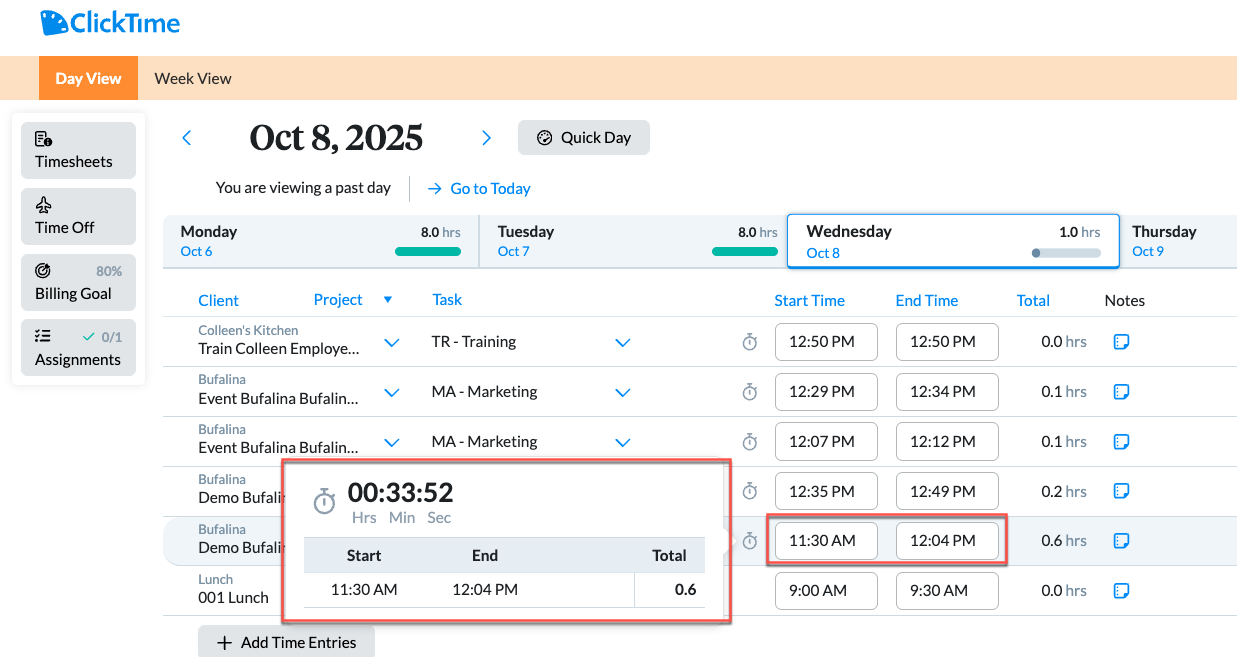Click Tuesday hours progress bar
Image resolution: width=1237 pixels, height=657 pixels.
point(745,252)
